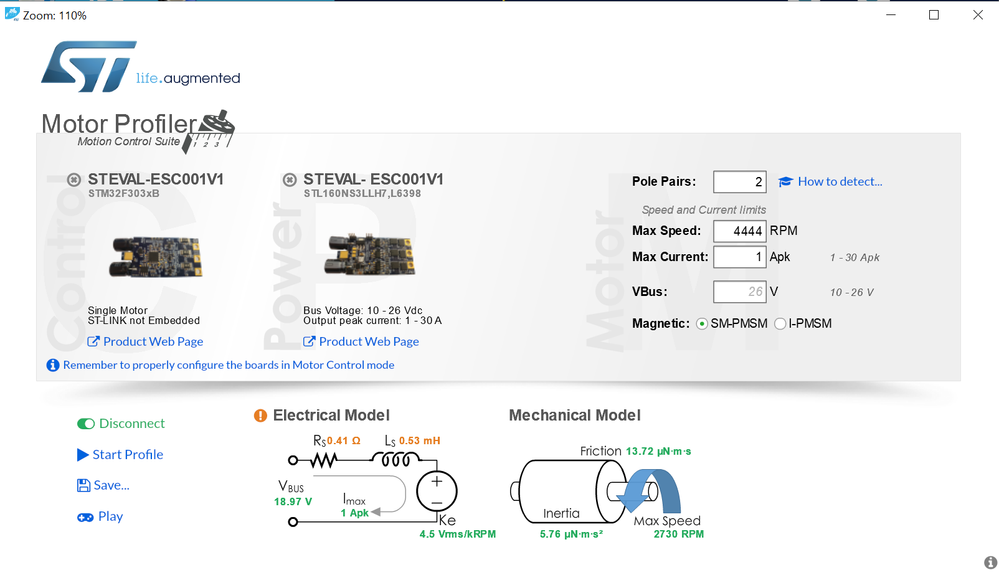Click the Imax 1 Apk value
Viewport: 999px width, 572px height.
coord(354,513)
